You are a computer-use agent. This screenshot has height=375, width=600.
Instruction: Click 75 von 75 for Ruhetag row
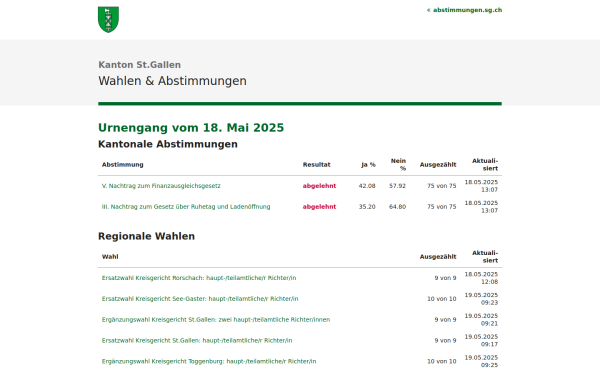[x=442, y=207]
